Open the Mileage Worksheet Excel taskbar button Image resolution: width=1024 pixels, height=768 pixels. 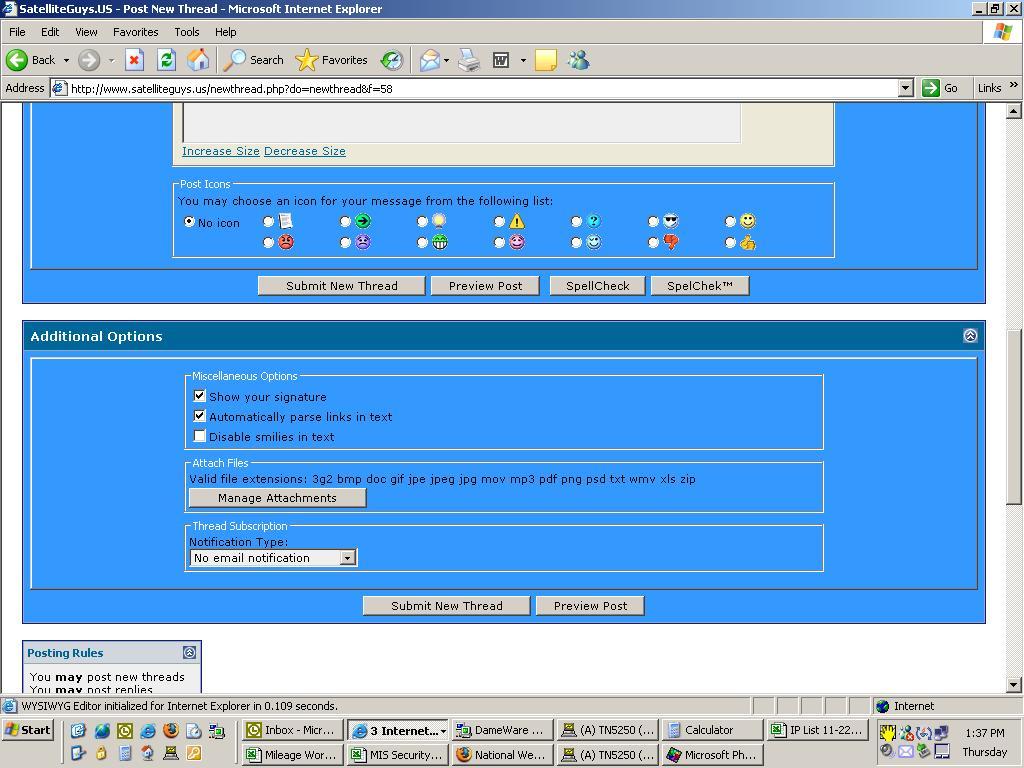coord(293,755)
